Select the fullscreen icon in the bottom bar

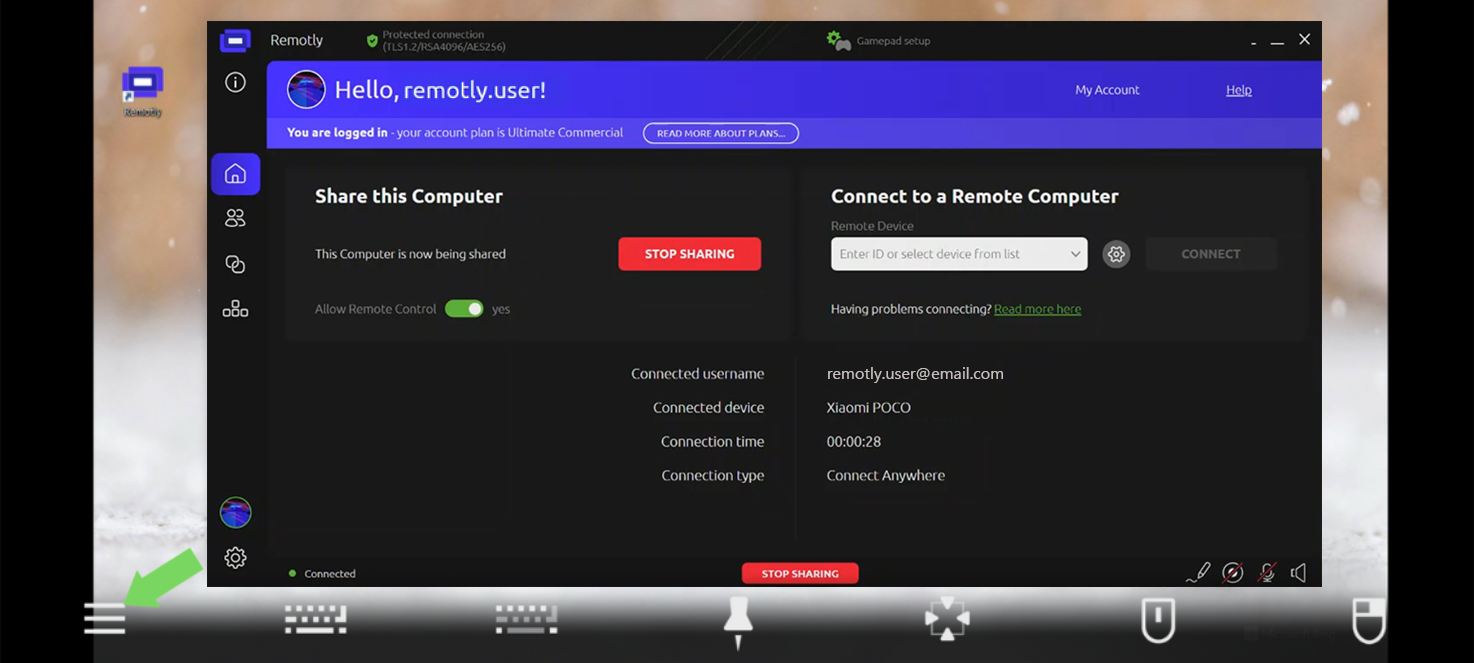pos(946,619)
